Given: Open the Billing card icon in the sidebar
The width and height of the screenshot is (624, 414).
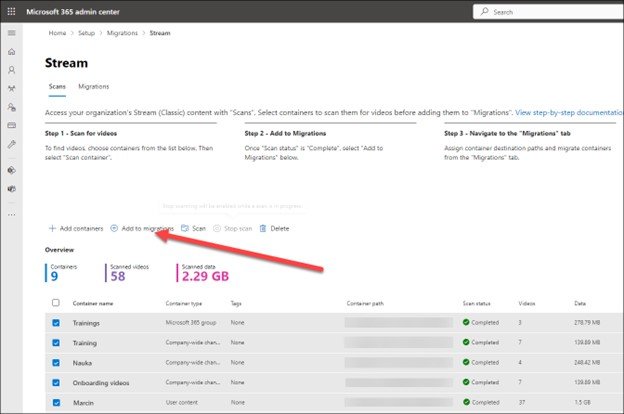Looking at the screenshot, I should (12, 125).
